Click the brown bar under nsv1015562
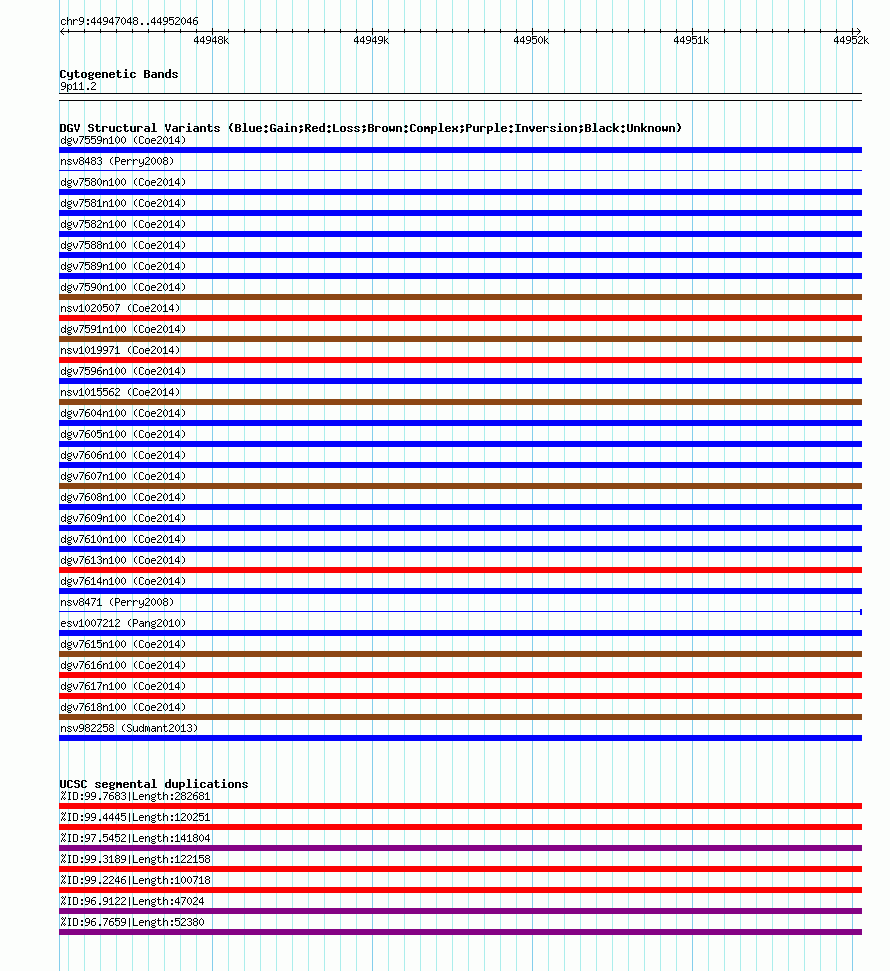The width and height of the screenshot is (890, 971). pyautogui.click(x=461, y=403)
